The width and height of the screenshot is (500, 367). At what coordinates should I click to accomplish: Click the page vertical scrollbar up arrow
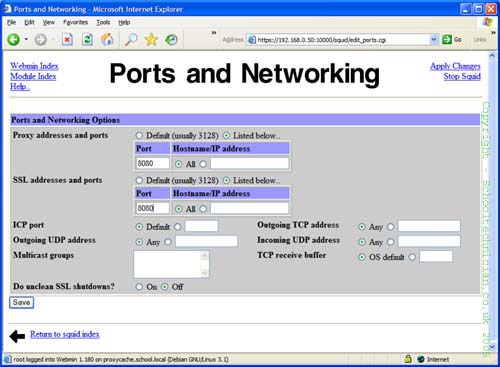(x=492, y=56)
